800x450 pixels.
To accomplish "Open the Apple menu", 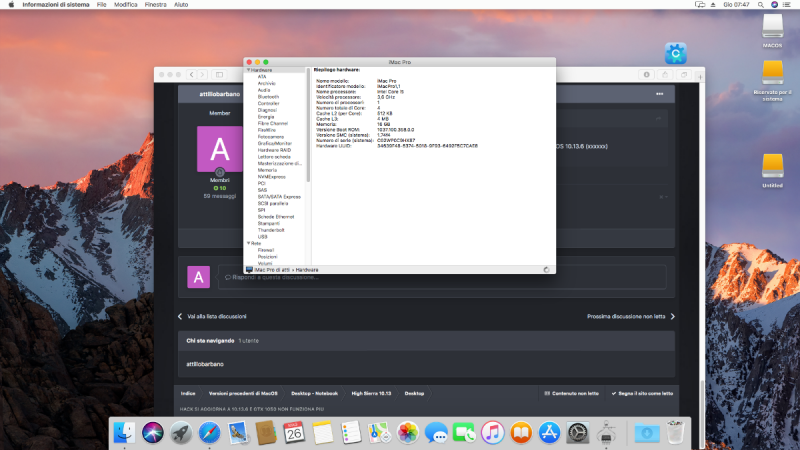I will 11,5.
